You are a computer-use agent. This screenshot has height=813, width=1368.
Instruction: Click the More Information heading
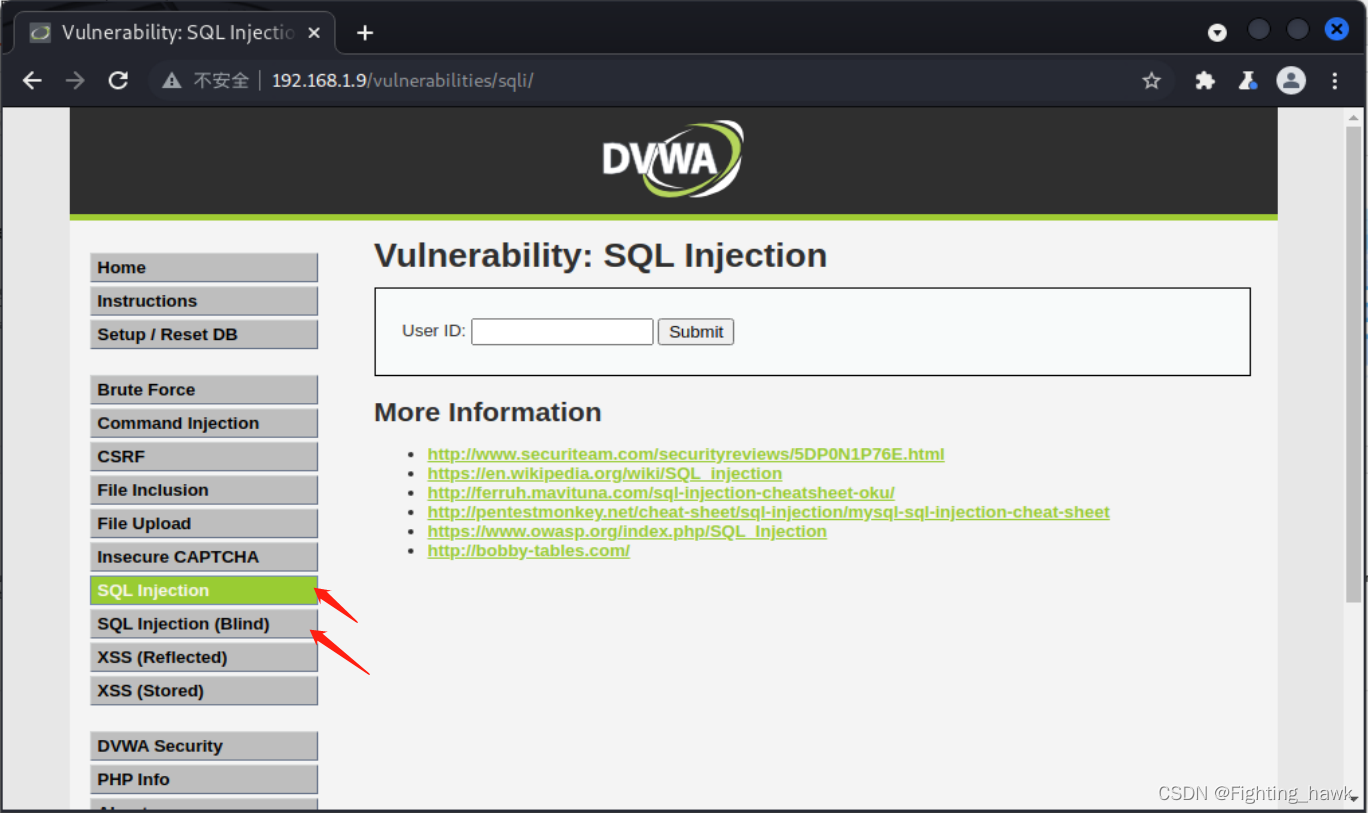pyautogui.click(x=488, y=413)
